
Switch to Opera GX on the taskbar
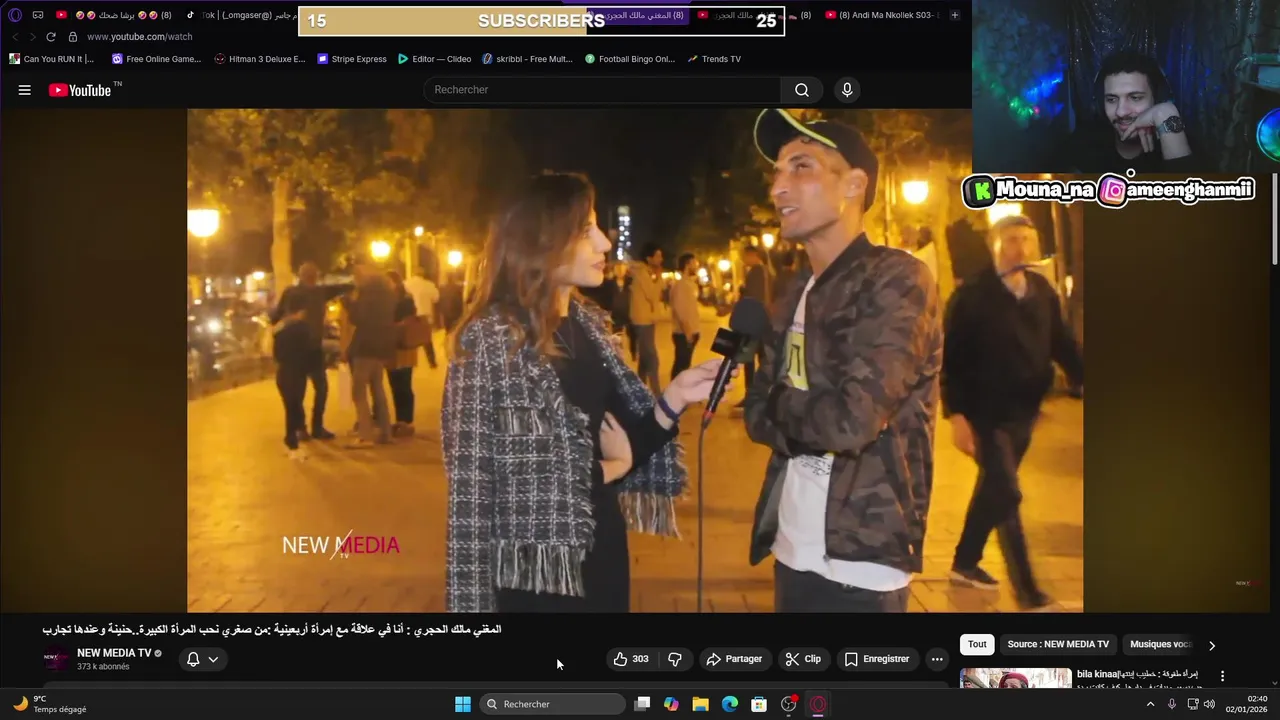(818, 704)
